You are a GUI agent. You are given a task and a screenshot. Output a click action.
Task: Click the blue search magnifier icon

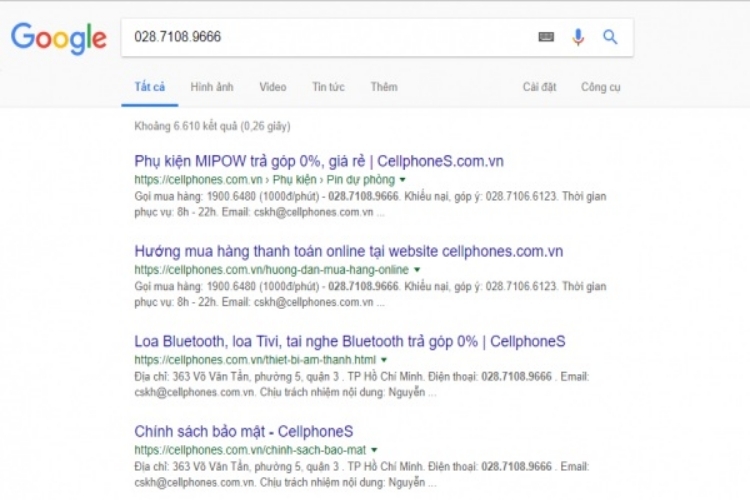(x=610, y=37)
